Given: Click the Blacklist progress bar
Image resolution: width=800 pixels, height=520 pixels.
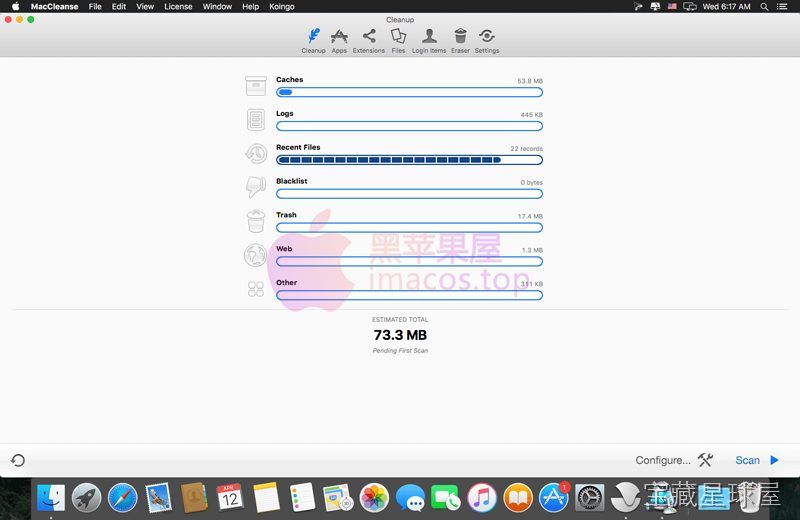Looking at the screenshot, I should [409, 194].
